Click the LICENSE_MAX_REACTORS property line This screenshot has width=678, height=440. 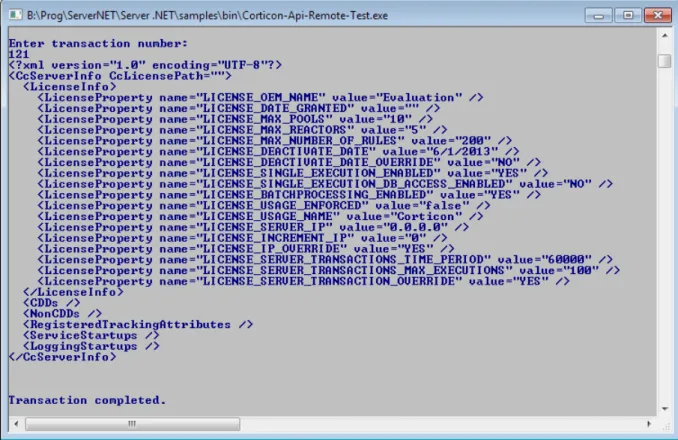(242, 130)
